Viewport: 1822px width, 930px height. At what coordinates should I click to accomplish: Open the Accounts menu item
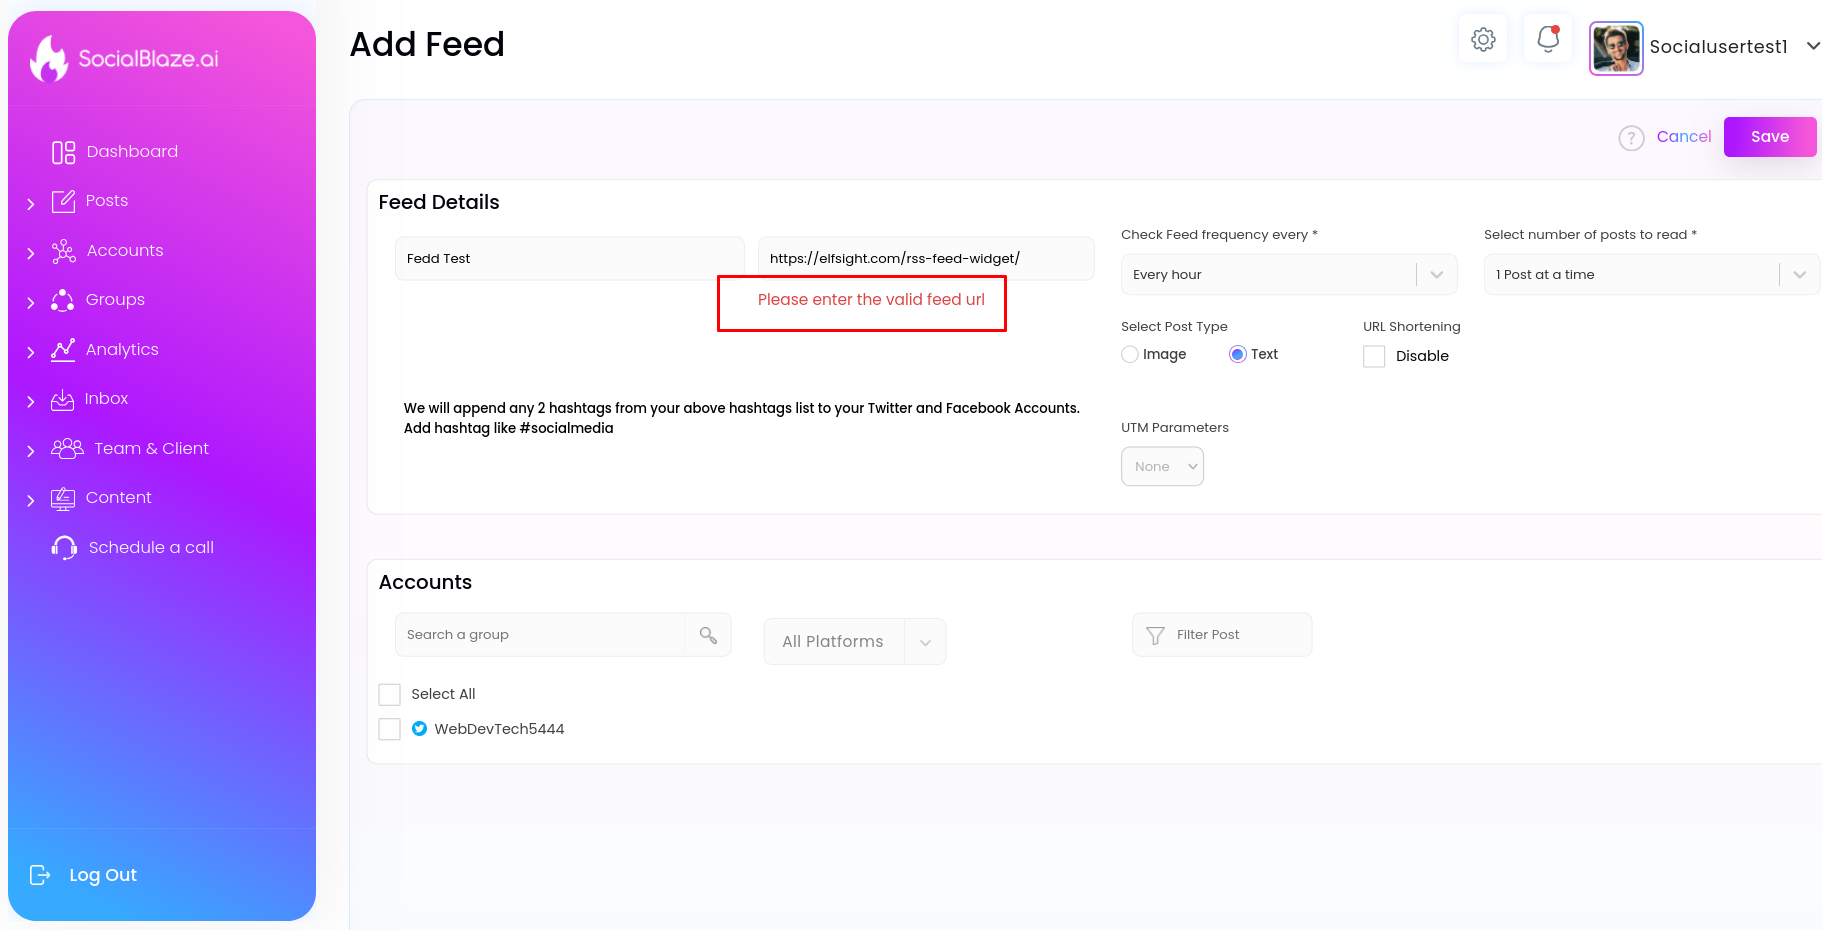coord(125,251)
